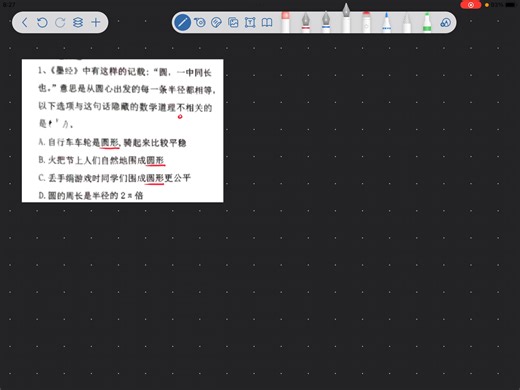Viewport: 520px width, 390px height.
Task: Open the book reference icon
Action: [x=267, y=22]
